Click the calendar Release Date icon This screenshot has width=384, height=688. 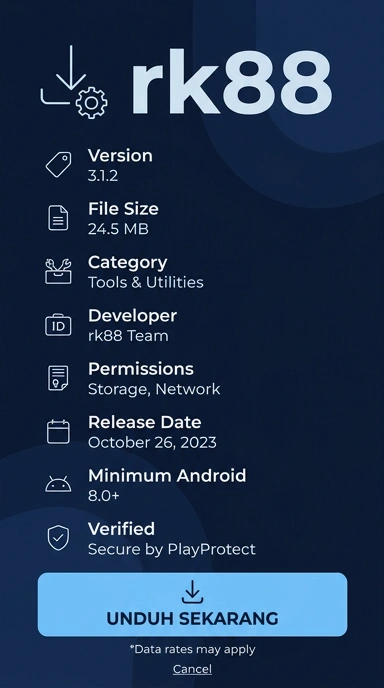pyautogui.click(x=58, y=432)
